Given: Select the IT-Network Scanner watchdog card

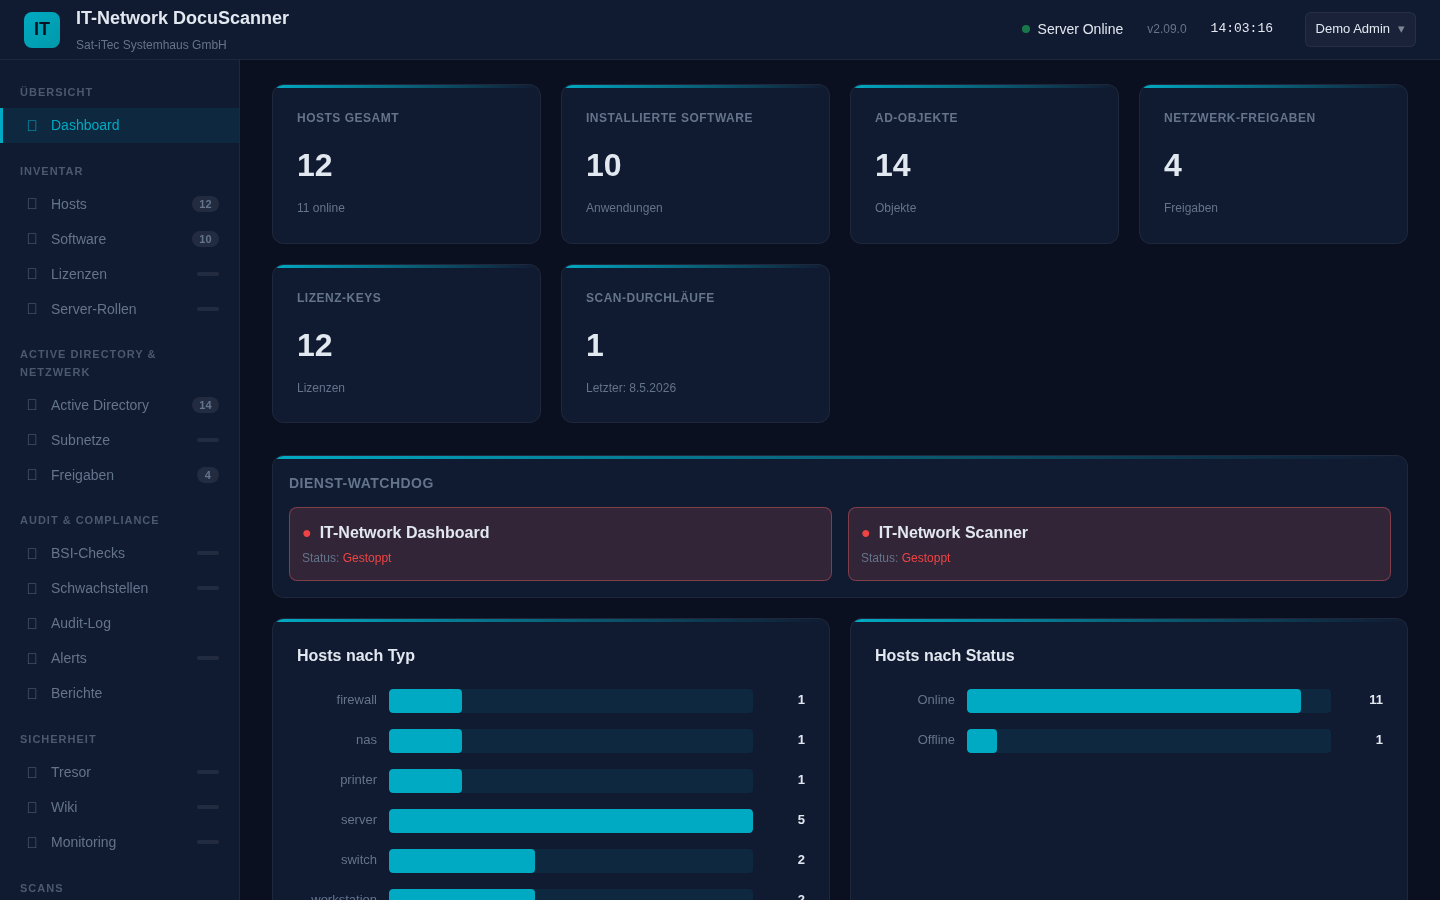Looking at the screenshot, I should (1119, 544).
